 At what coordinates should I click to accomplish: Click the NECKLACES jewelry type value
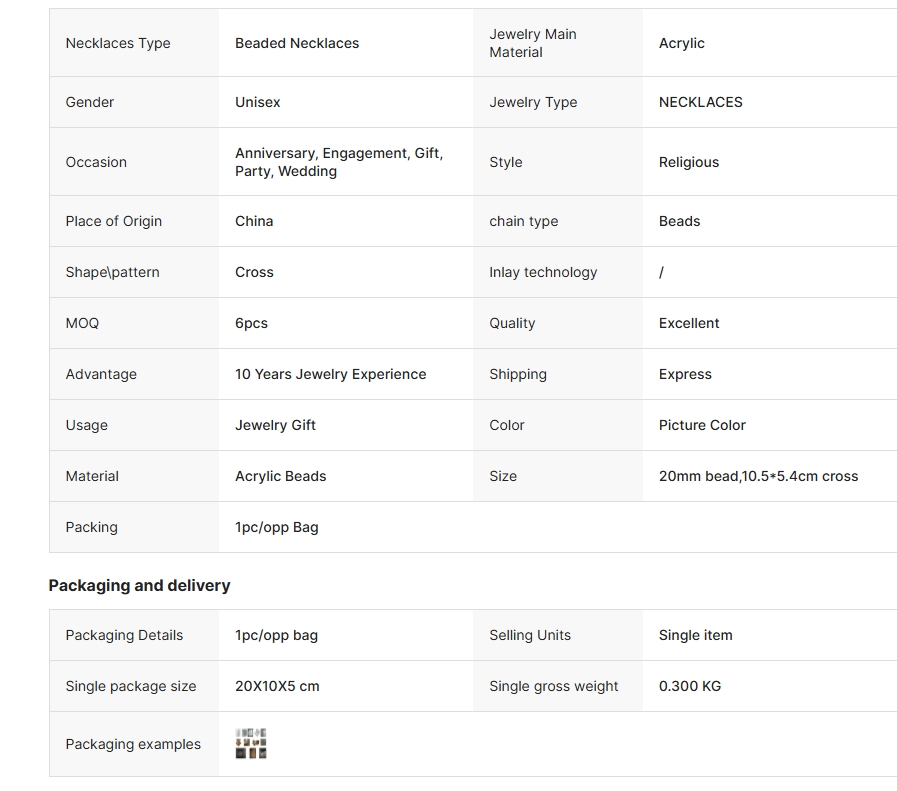pos(700,102)
